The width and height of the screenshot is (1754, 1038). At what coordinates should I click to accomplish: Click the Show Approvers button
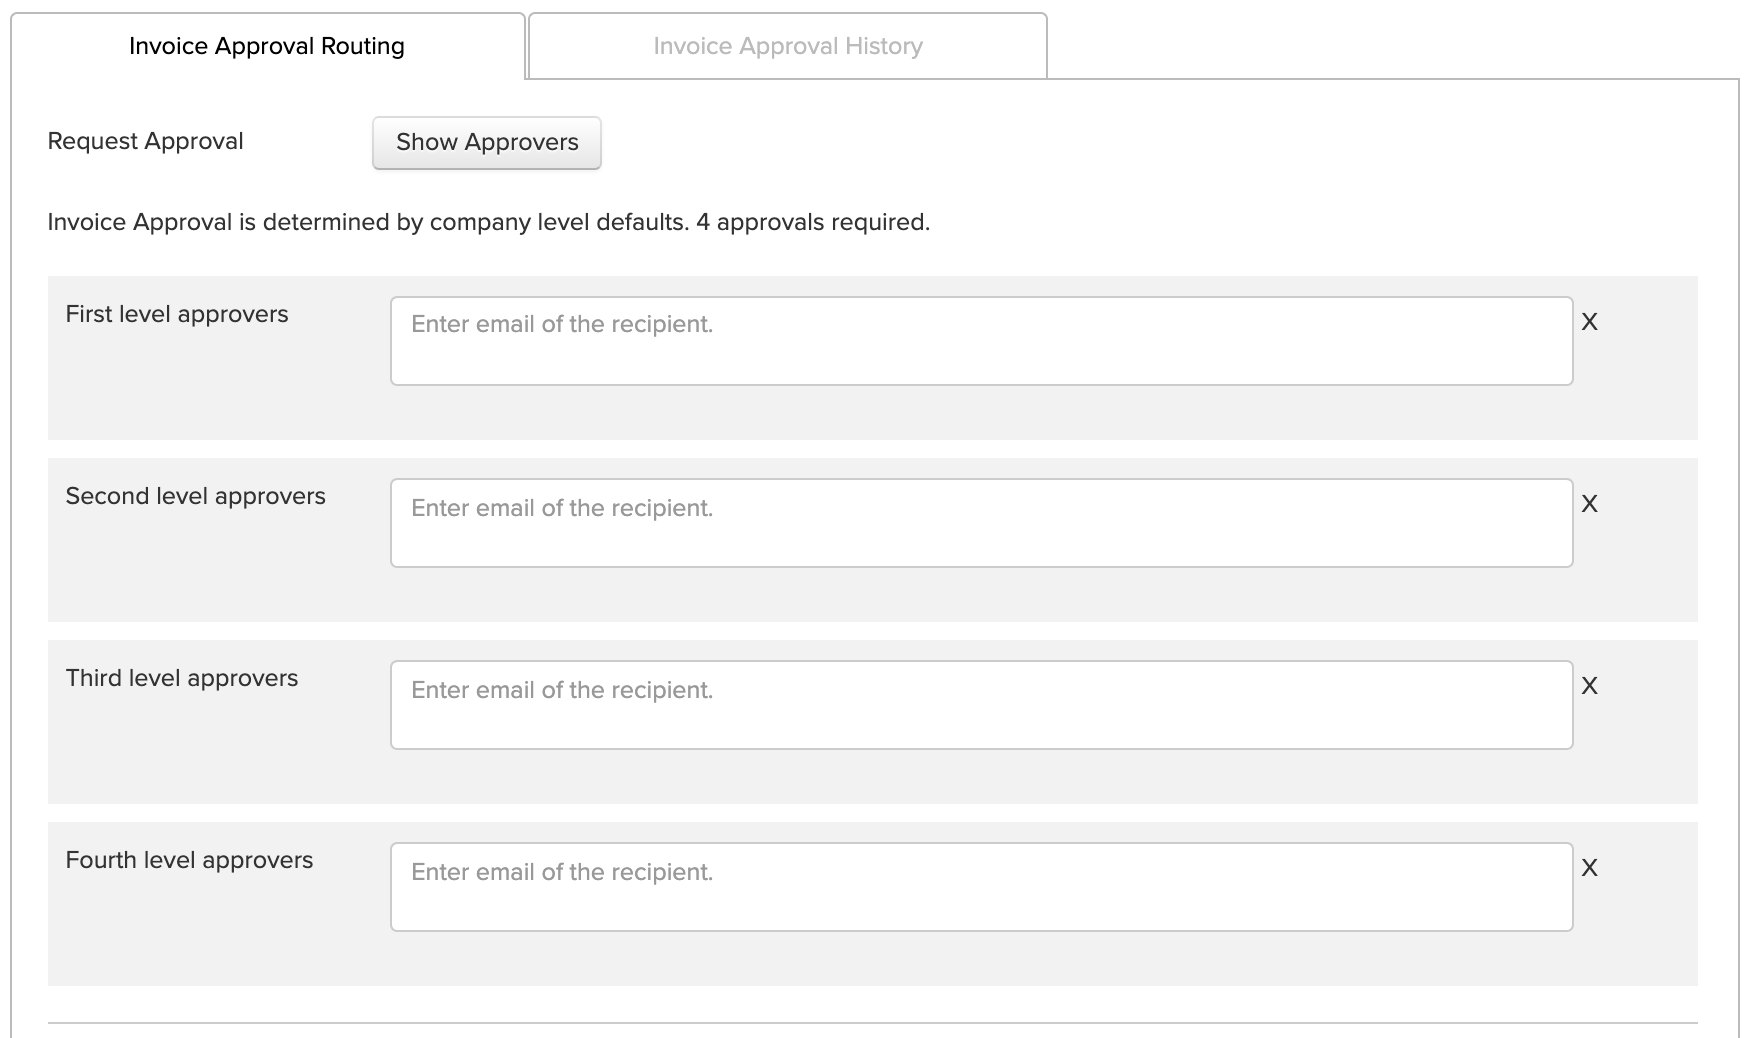pyautogui.click(x=487, y=142)
